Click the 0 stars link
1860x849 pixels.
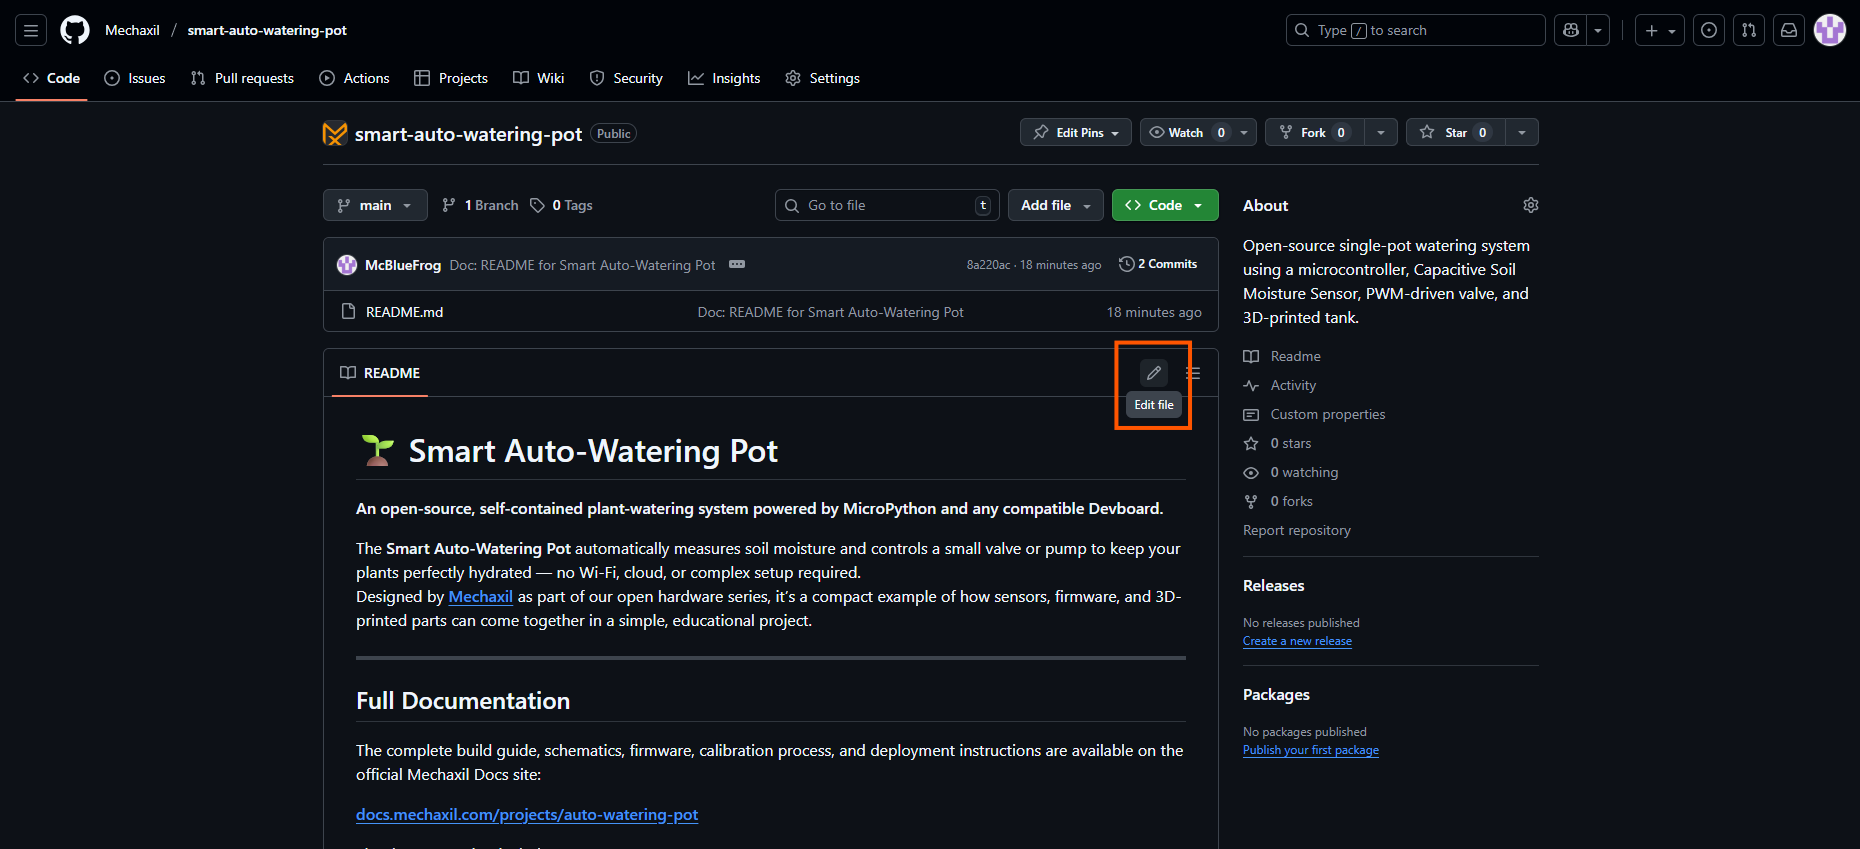1278,443
